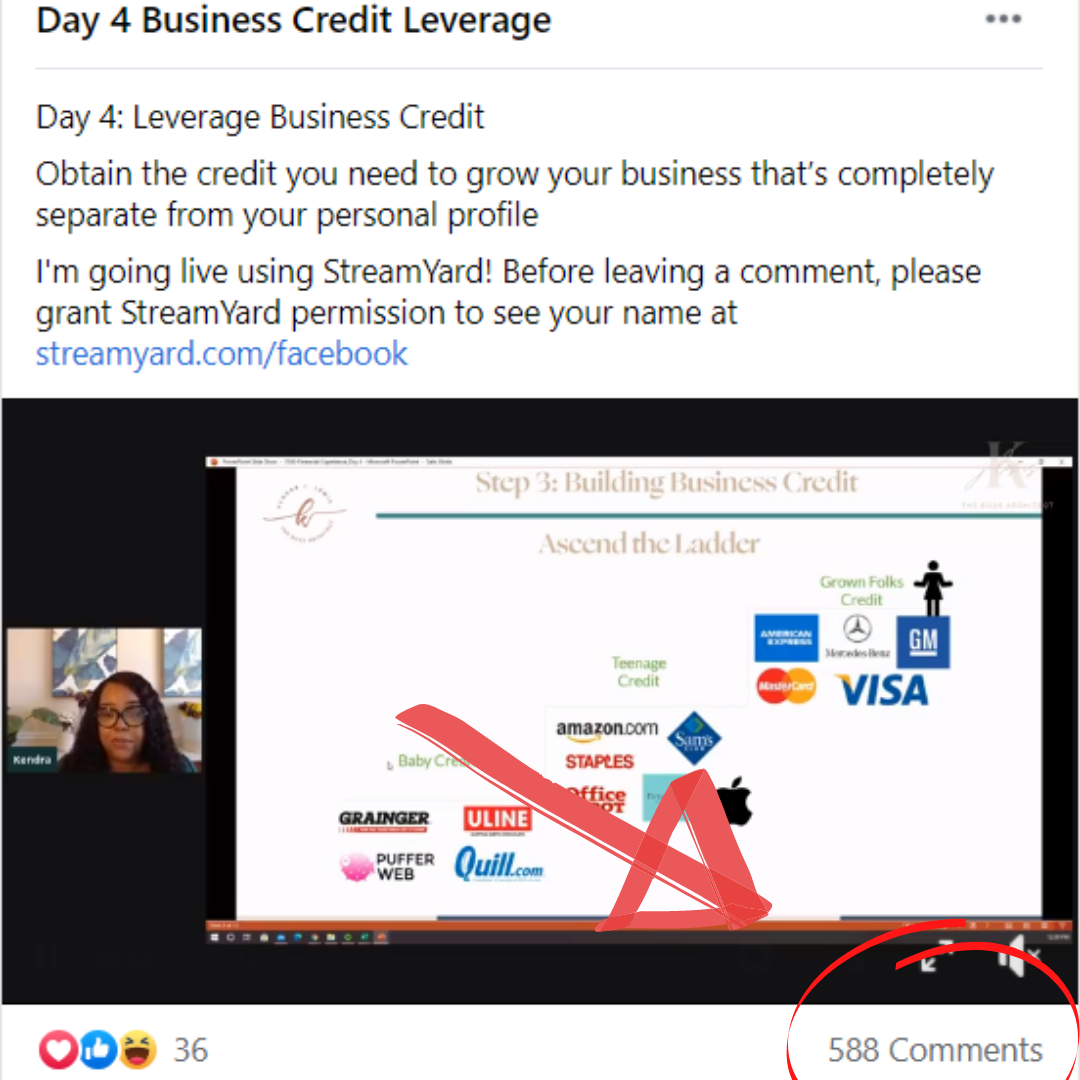The image size is (1080, 1080).
Task: Click the Day 4 Business Credit Leverage title
Action: (x=293, y=20)
